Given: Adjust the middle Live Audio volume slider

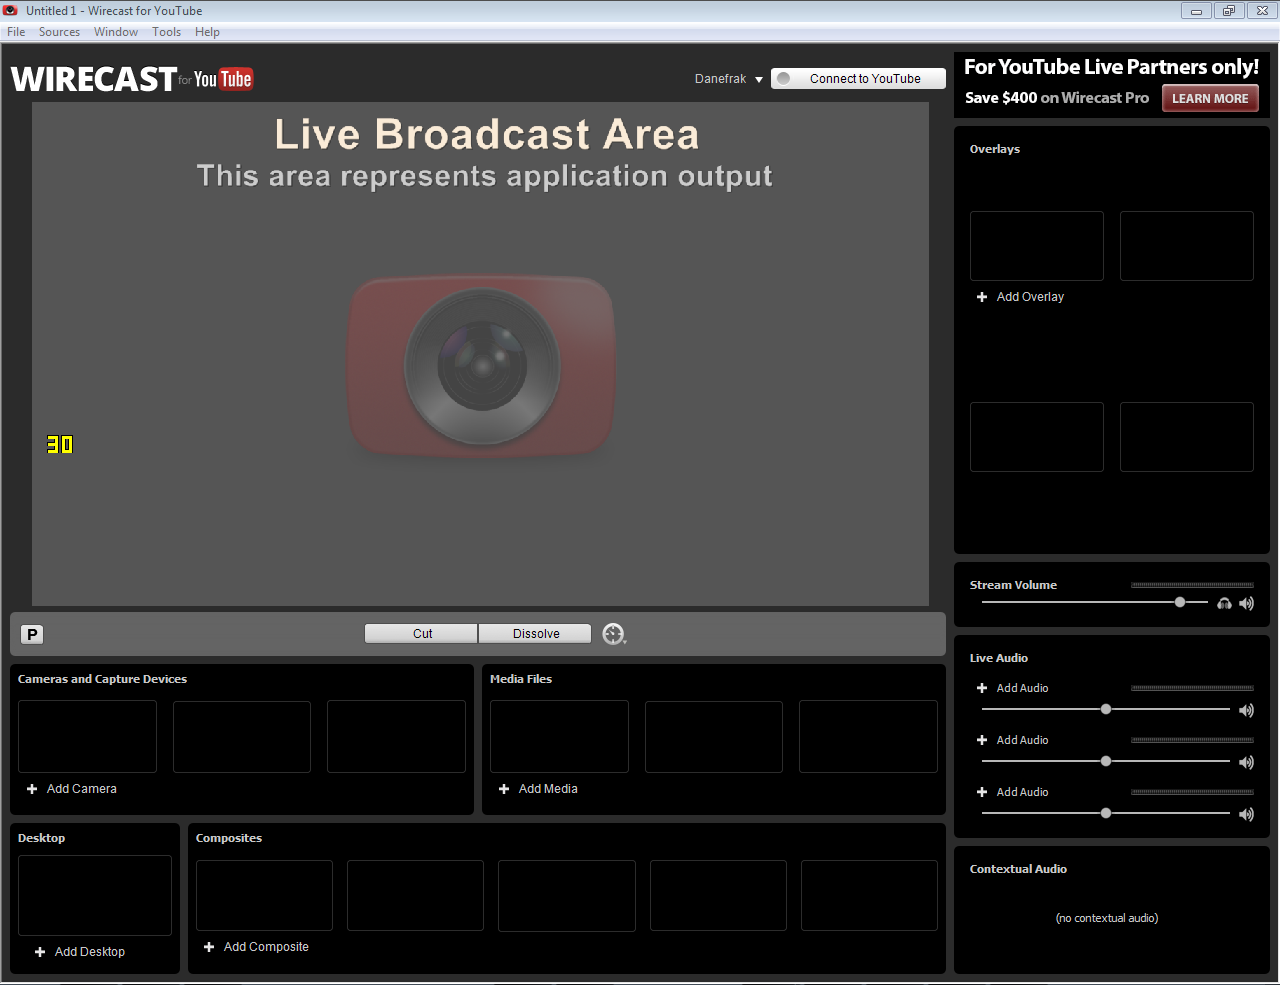Looking at the screenshot, I should [x=1106, y=761].
